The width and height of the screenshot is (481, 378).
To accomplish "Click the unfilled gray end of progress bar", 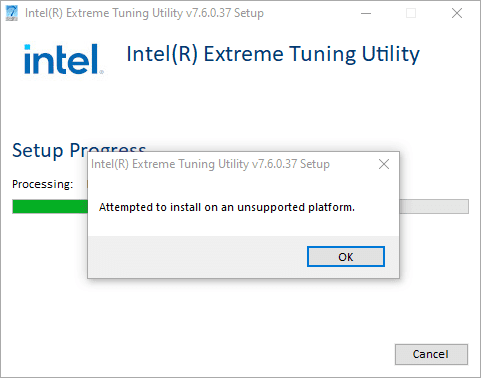I will (x=434, y=207).
